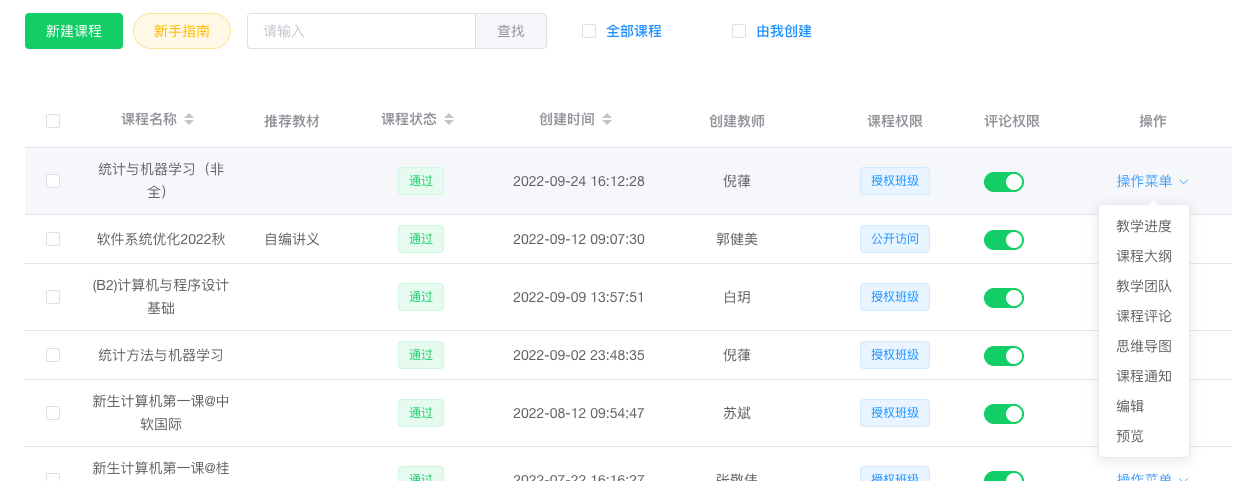Disable comment switch for 软件系统优化2022秋

pyautogui.click(x=1003, y=239)
